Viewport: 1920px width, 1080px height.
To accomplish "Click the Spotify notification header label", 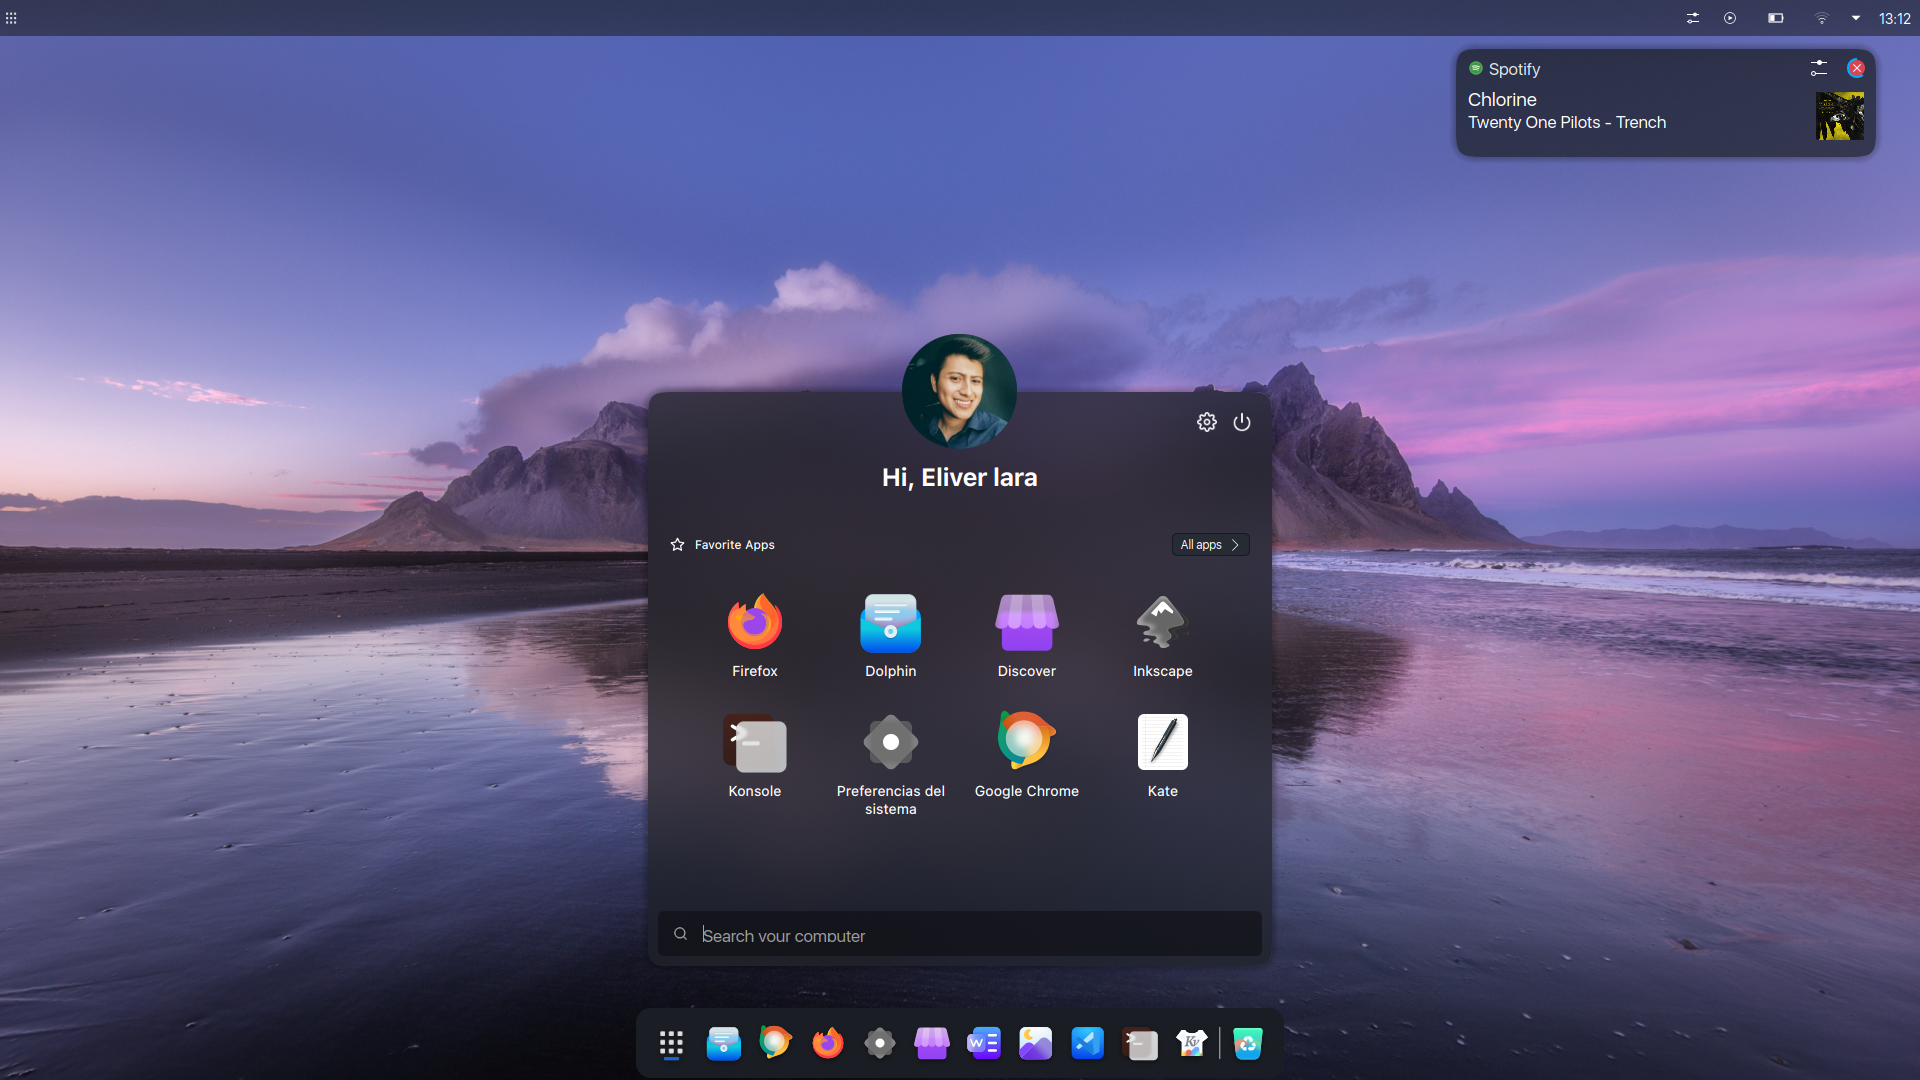I will pos(1514,69).
